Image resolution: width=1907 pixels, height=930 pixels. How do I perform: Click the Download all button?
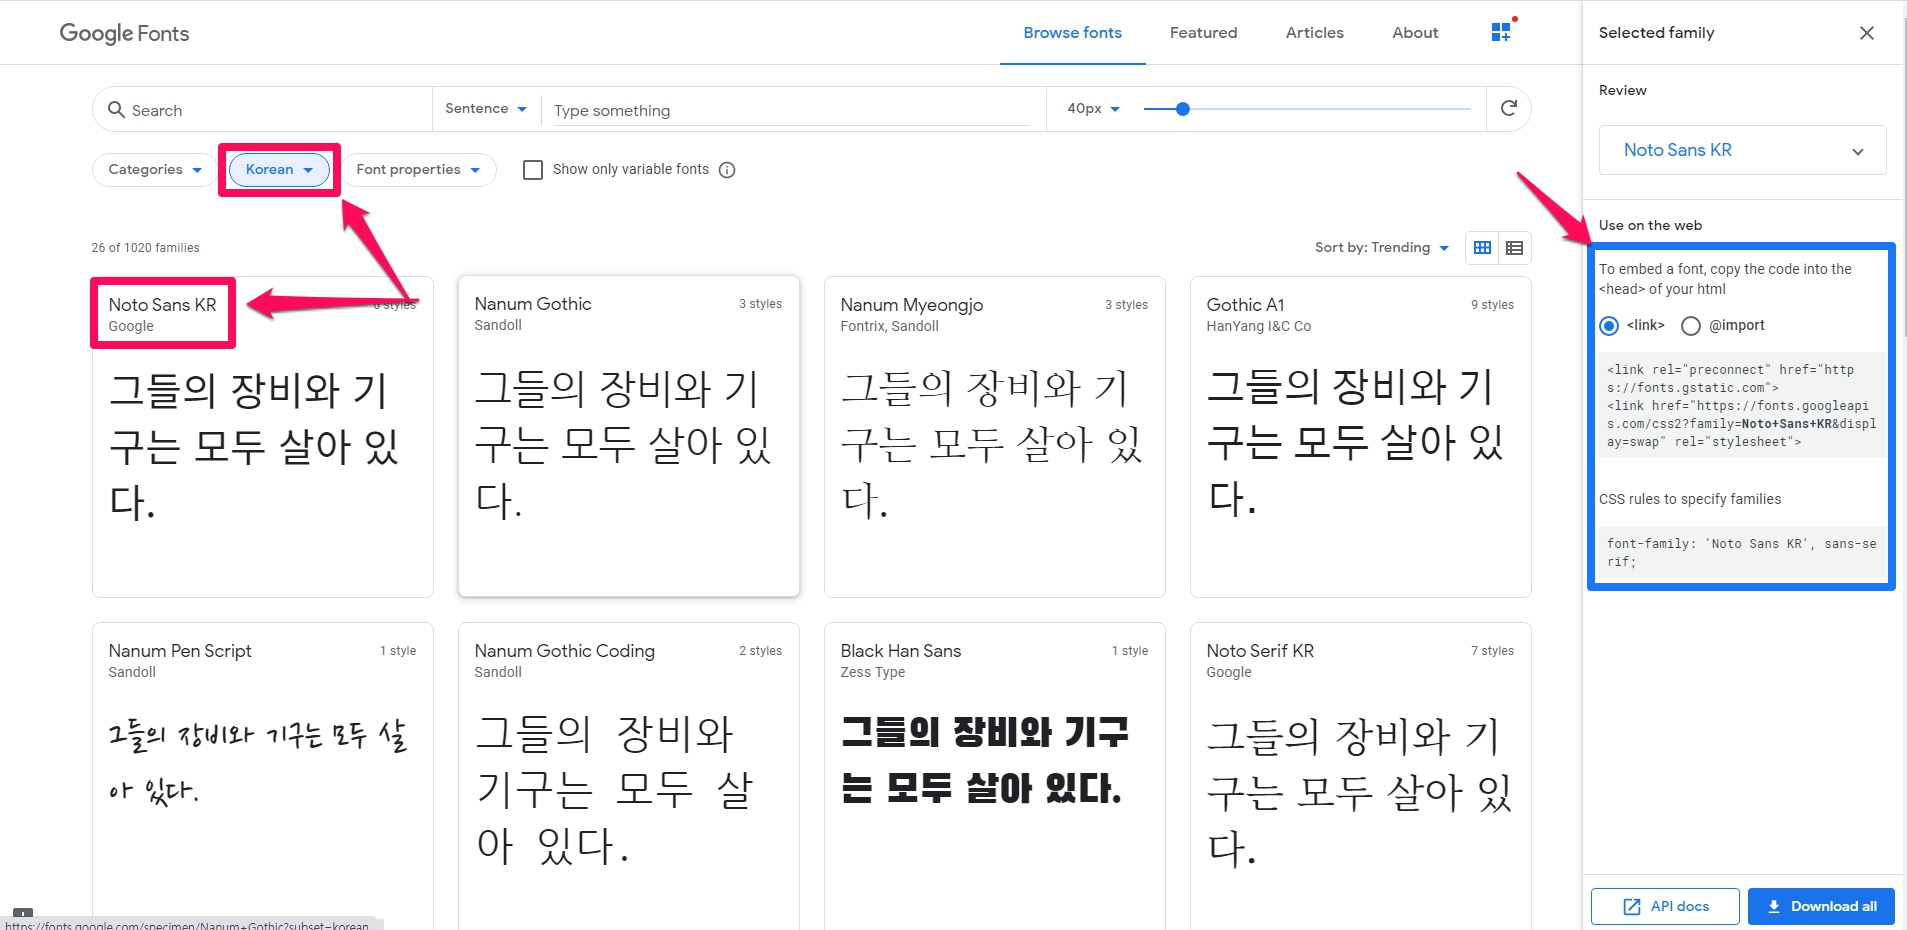click(x=1821, y=907)
